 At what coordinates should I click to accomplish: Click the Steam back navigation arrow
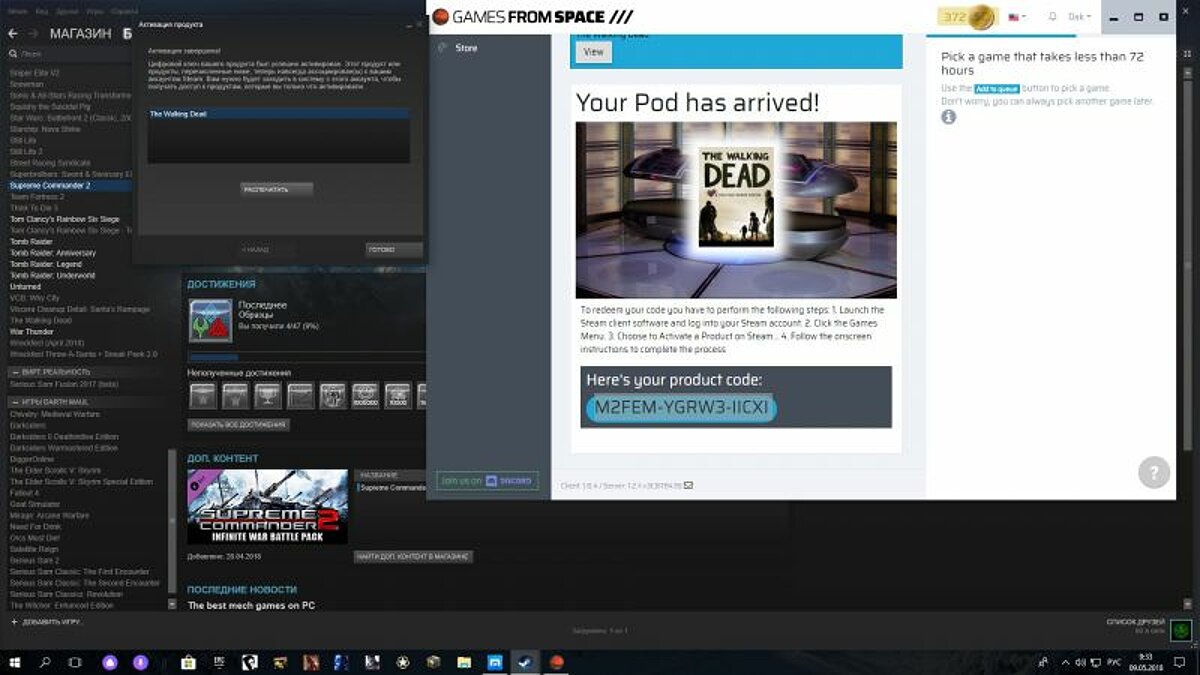coord(13,34)
